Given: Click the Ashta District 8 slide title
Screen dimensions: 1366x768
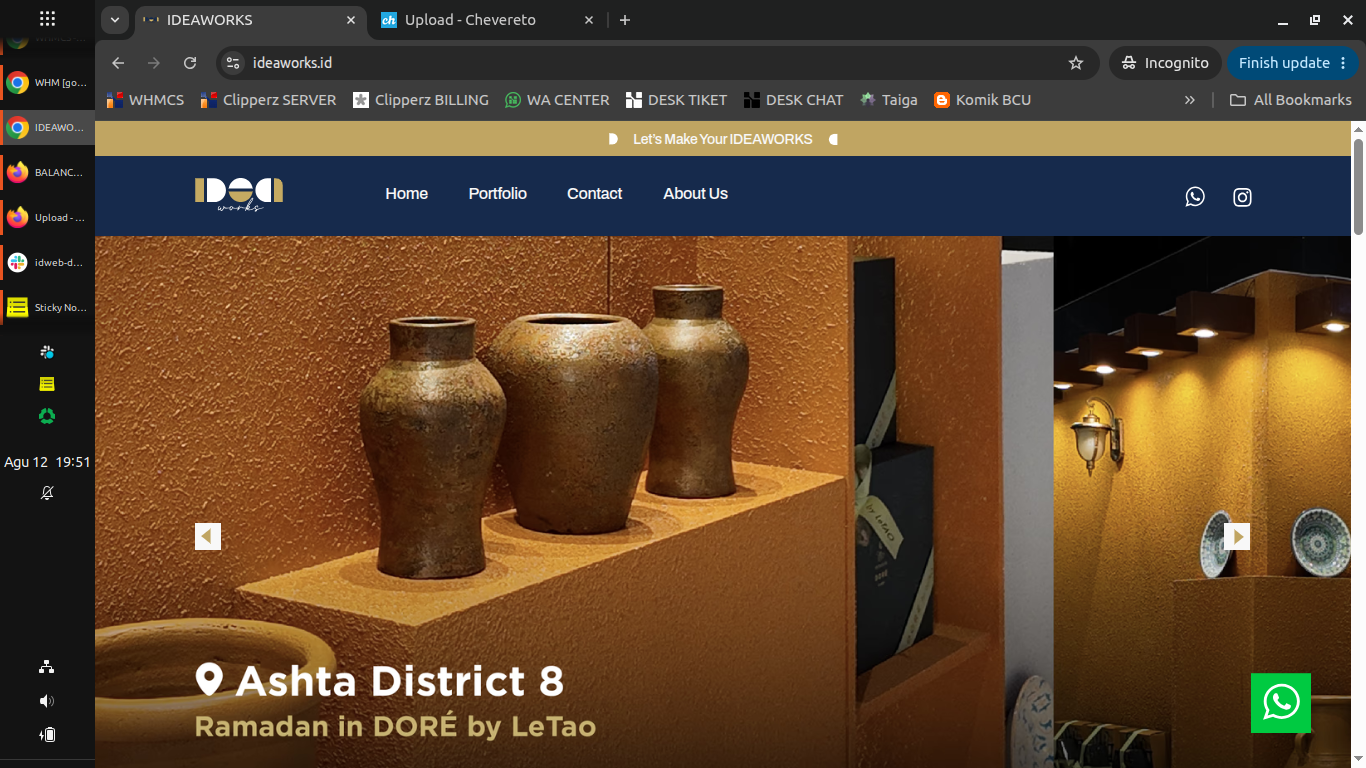Looking at the screenshot, I should [x=400, y=681].
